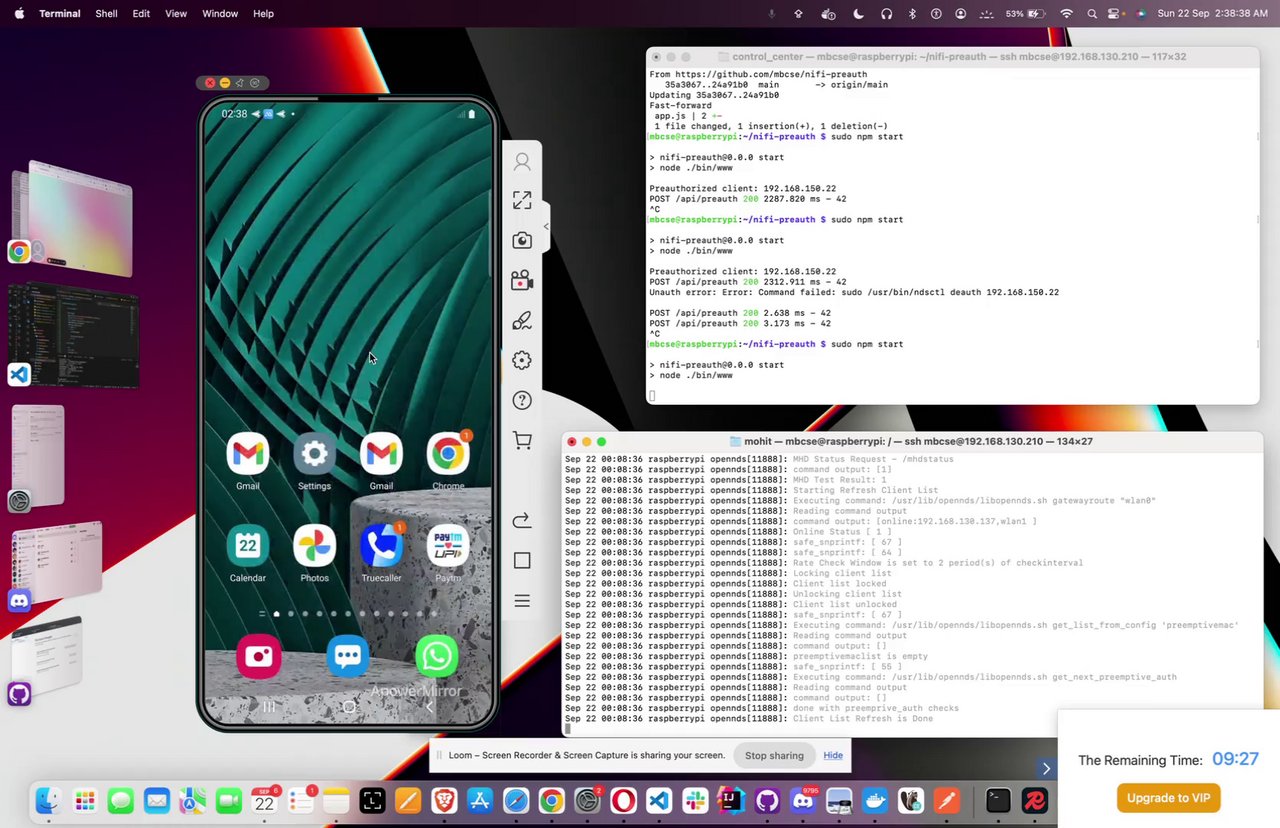The width and height of the screenshot is (1280, 828).
Task: Select the Chrome window thumbnail in Stage Manager
Action: click(80, 219)
